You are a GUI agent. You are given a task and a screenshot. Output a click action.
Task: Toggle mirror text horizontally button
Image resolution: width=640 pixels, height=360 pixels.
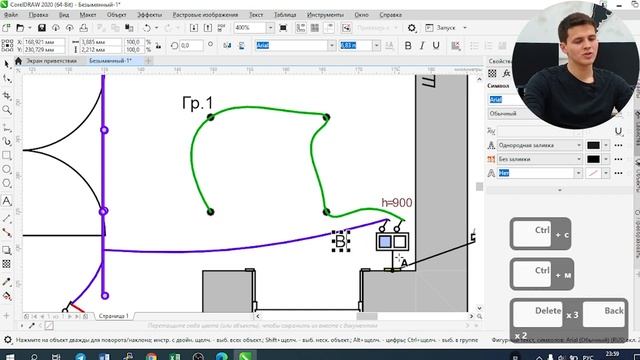[227, 46]
